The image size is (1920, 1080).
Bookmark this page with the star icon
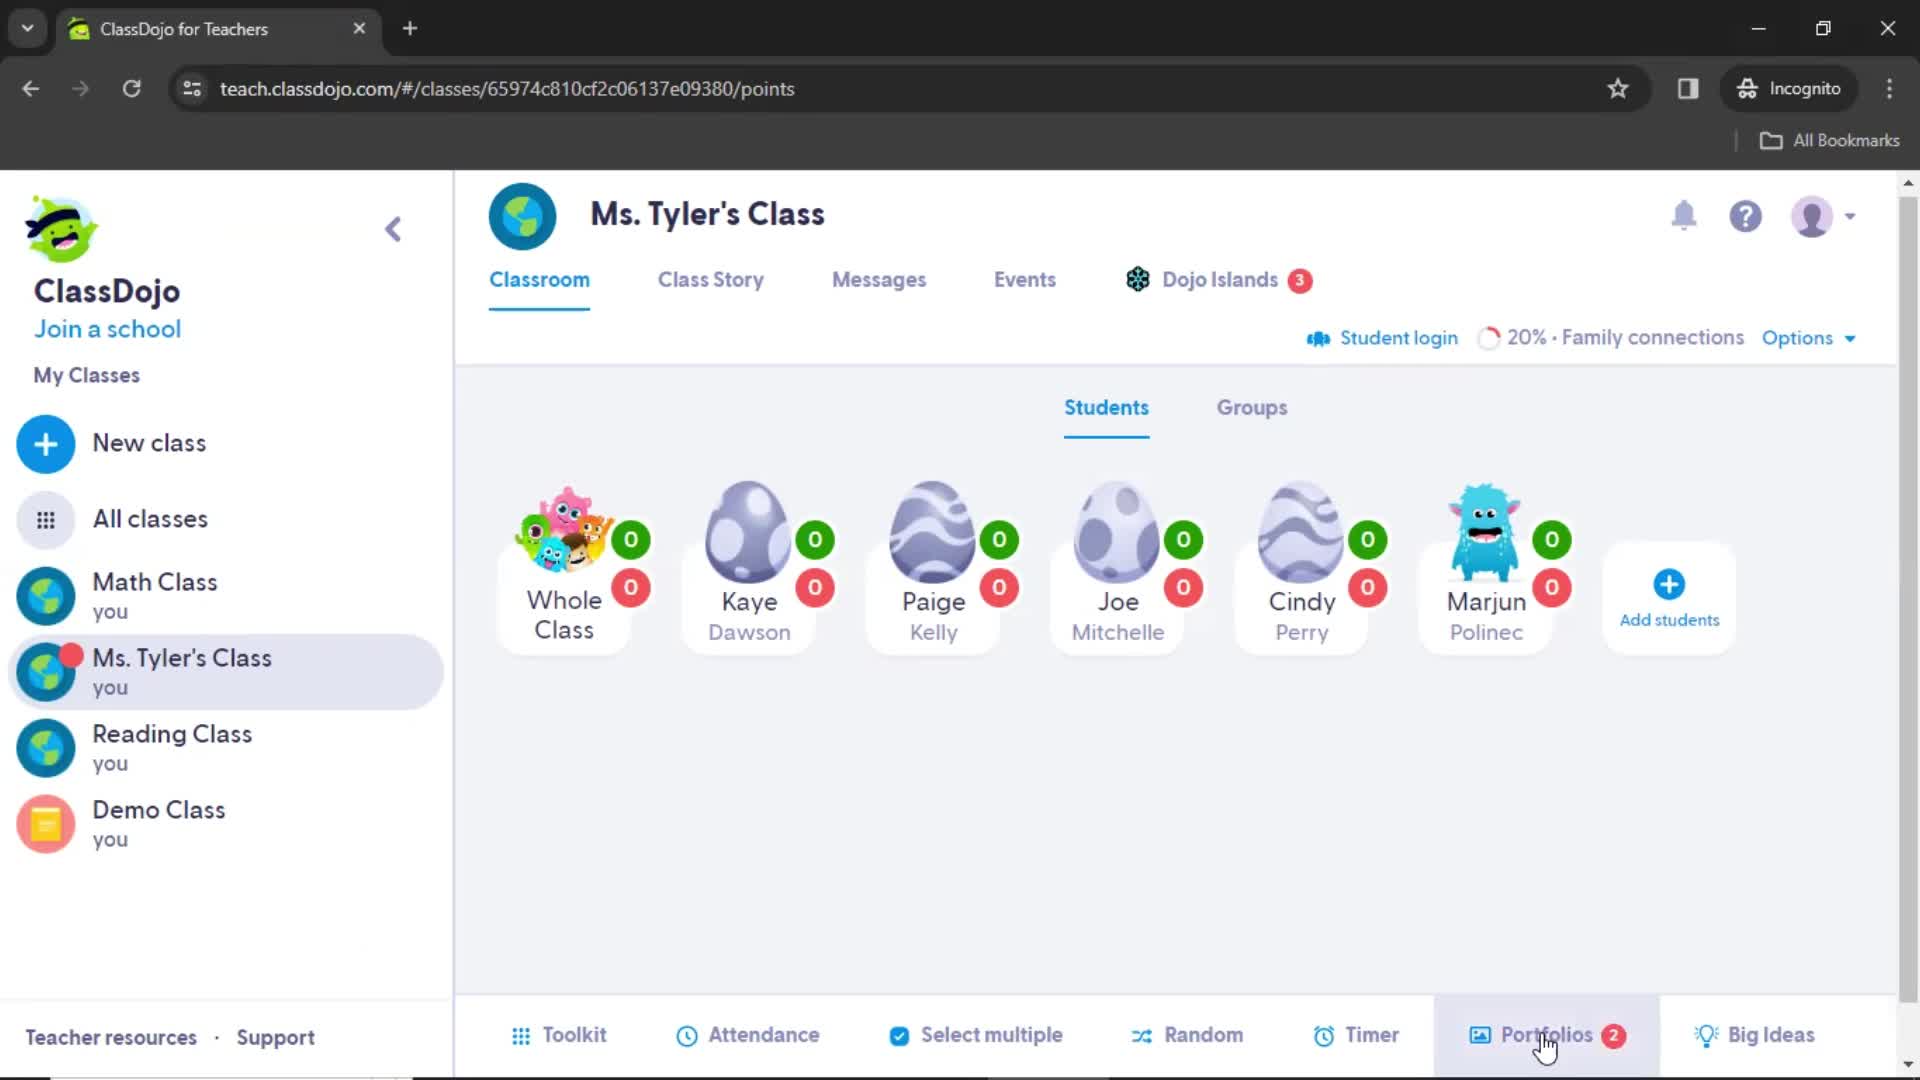tap(1618, 89)
